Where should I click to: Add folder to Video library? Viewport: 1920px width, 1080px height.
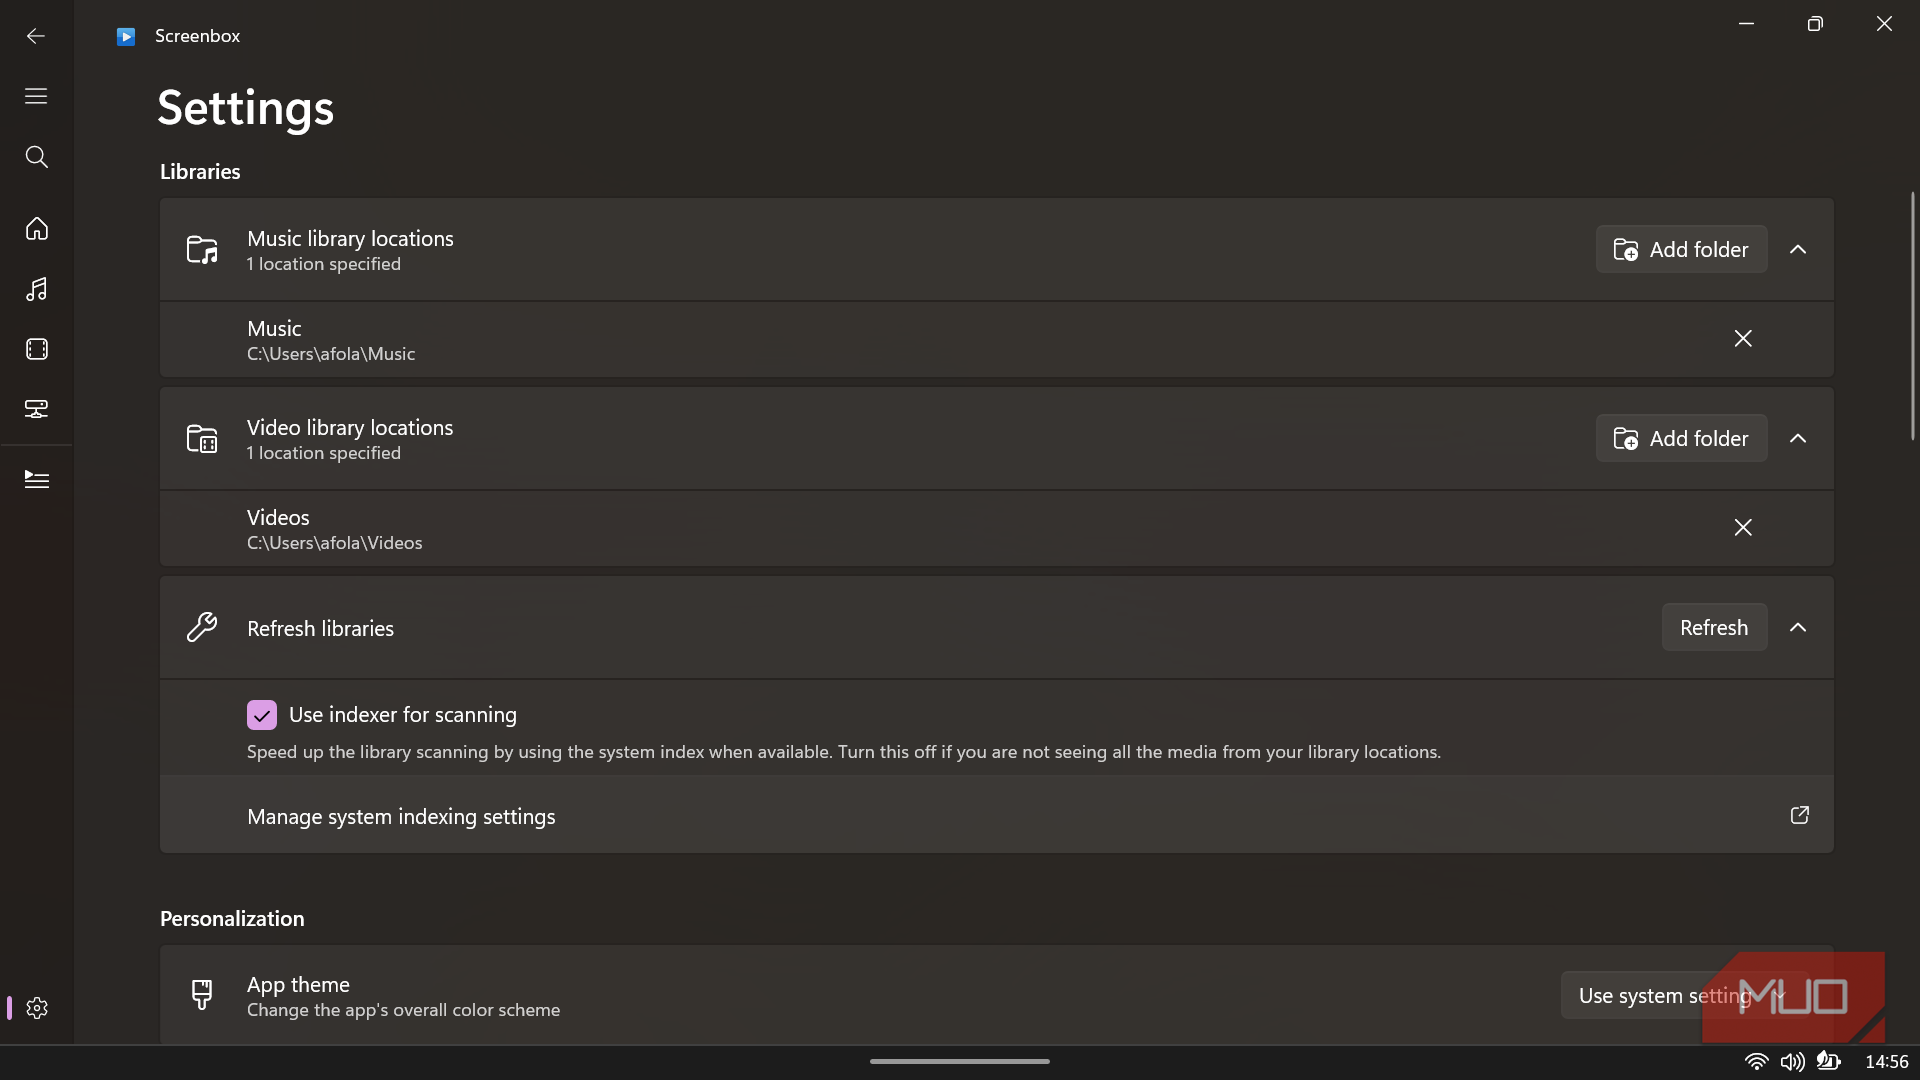tap(1681, 438)
